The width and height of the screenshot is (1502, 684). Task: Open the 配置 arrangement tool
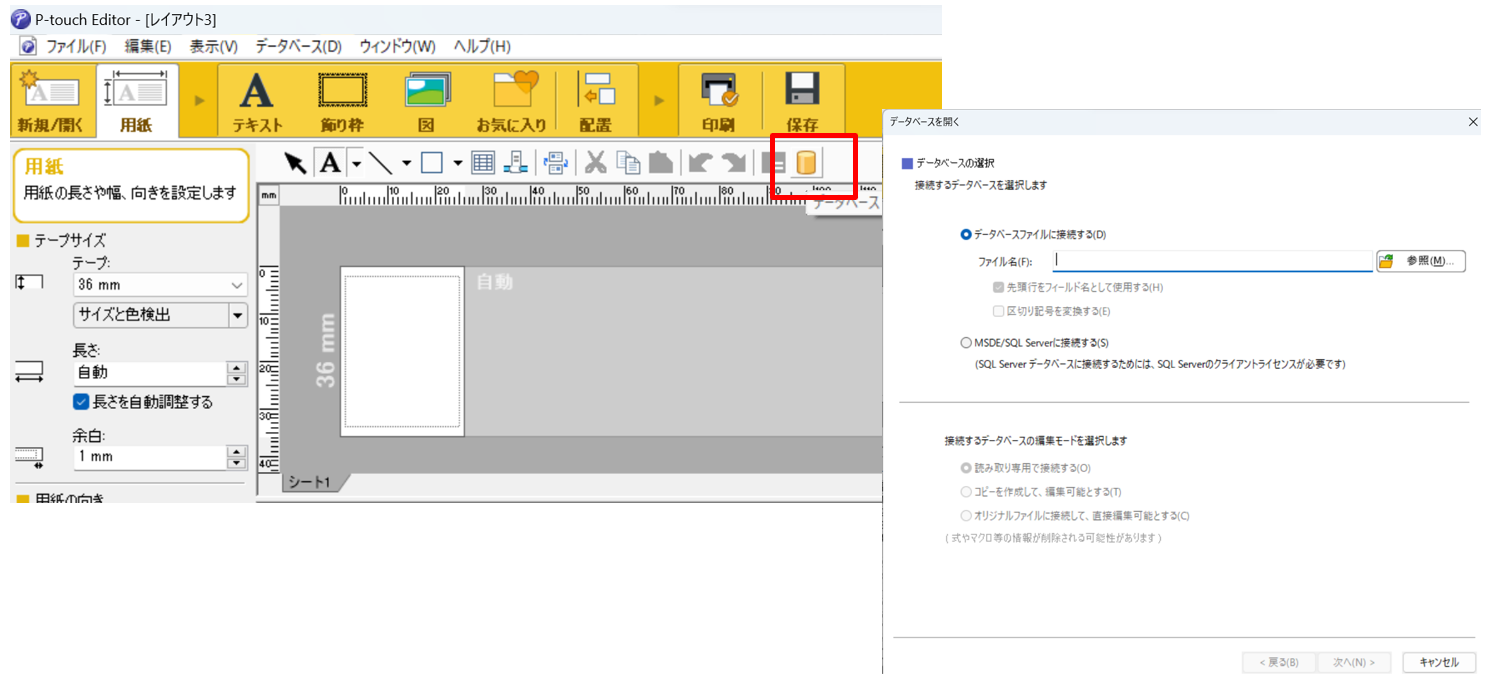pyautogui.click(x=595, y=101)
